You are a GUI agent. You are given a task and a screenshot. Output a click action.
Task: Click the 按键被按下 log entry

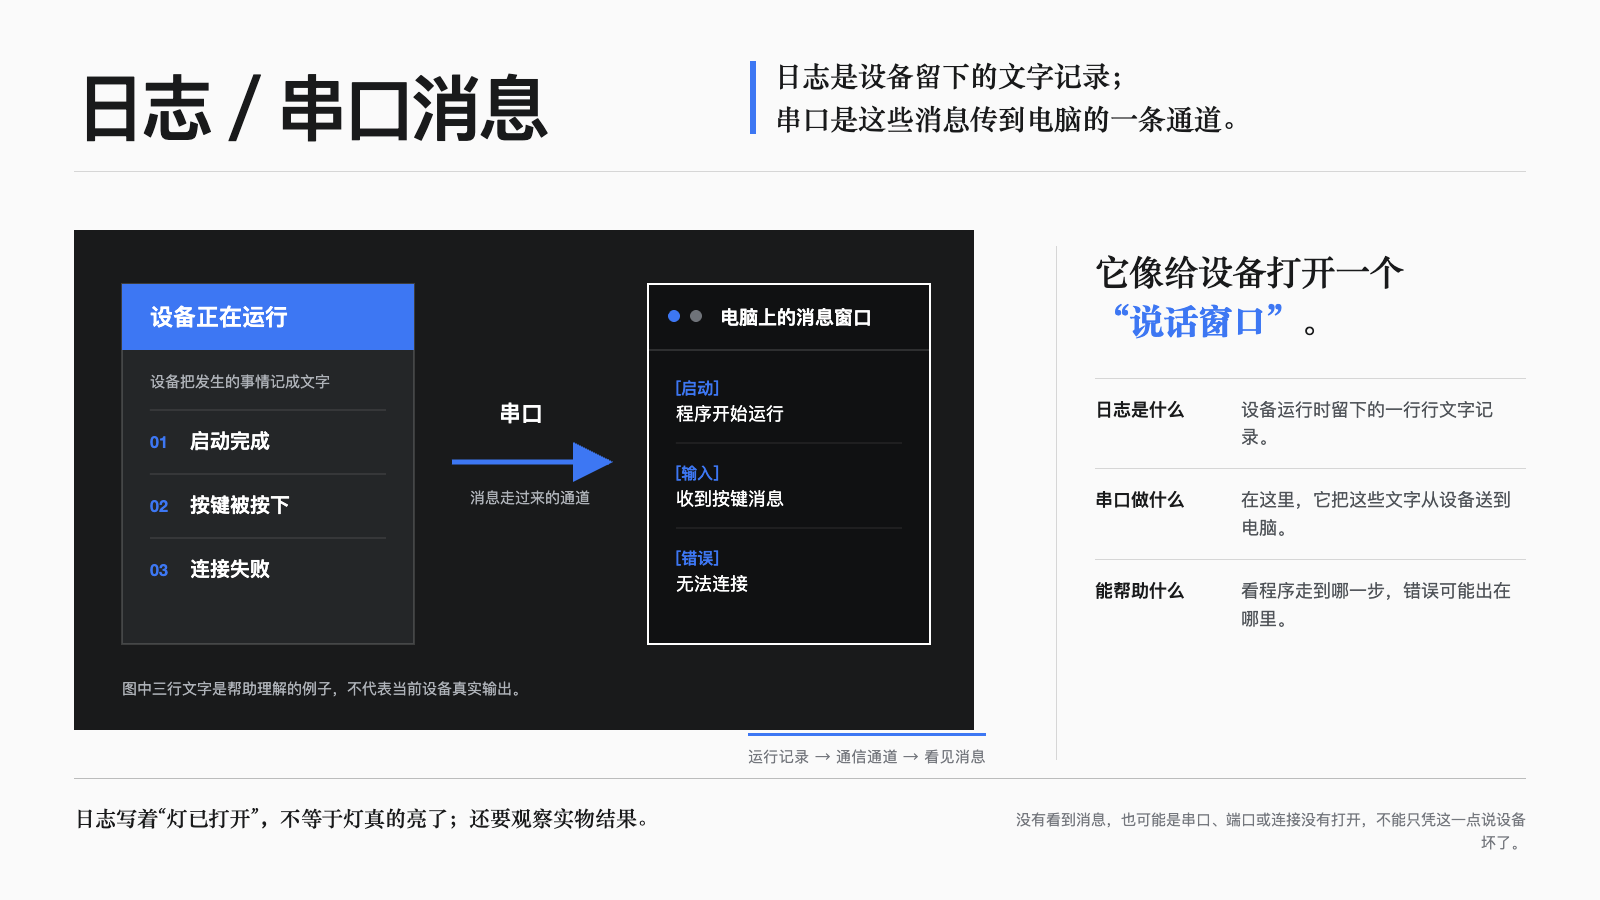(240, 505)
